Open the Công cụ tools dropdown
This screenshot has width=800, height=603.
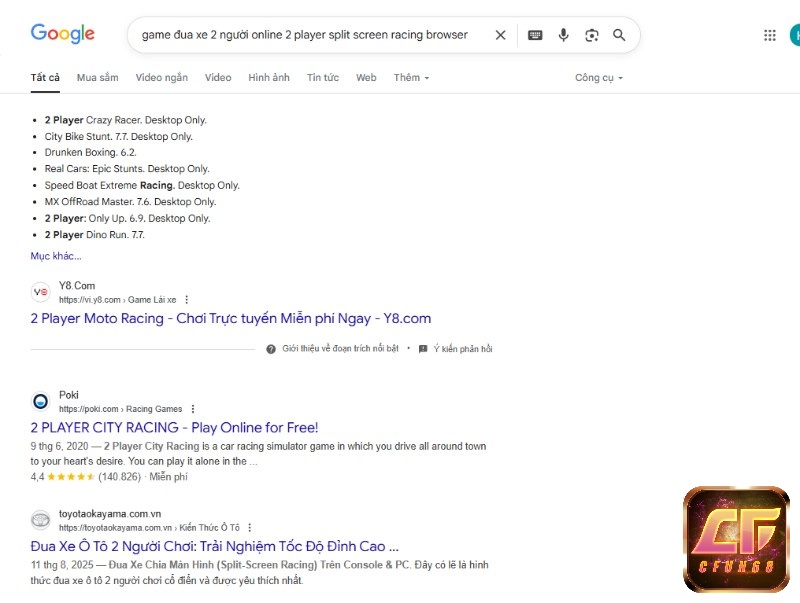click(599, 78)
